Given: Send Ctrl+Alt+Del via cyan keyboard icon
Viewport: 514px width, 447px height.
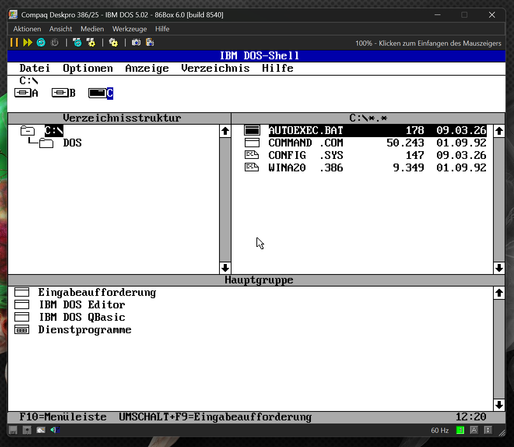Looking at the screenshot, I should (77, 43).
